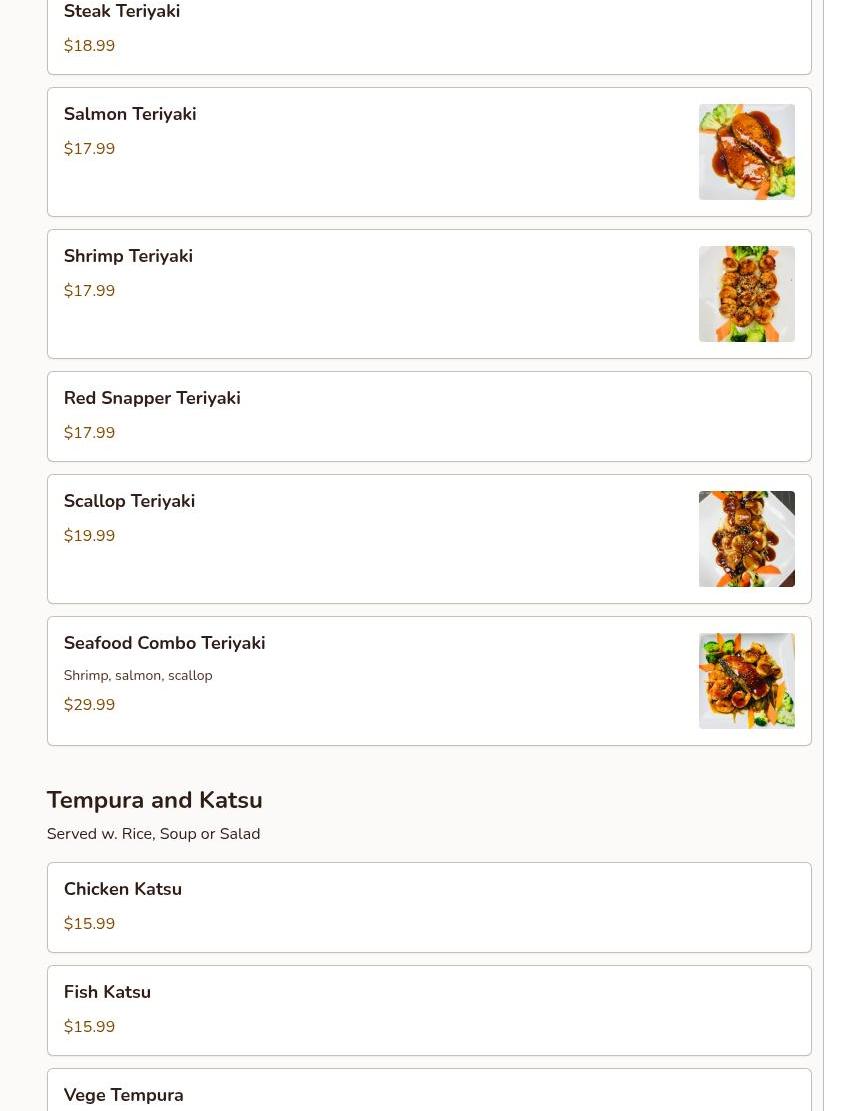The width and height of the screenshot is (844, 1111).
Task: Click the $19.99 Scallop Teriyaki price
Action: (x=89, y=536)
